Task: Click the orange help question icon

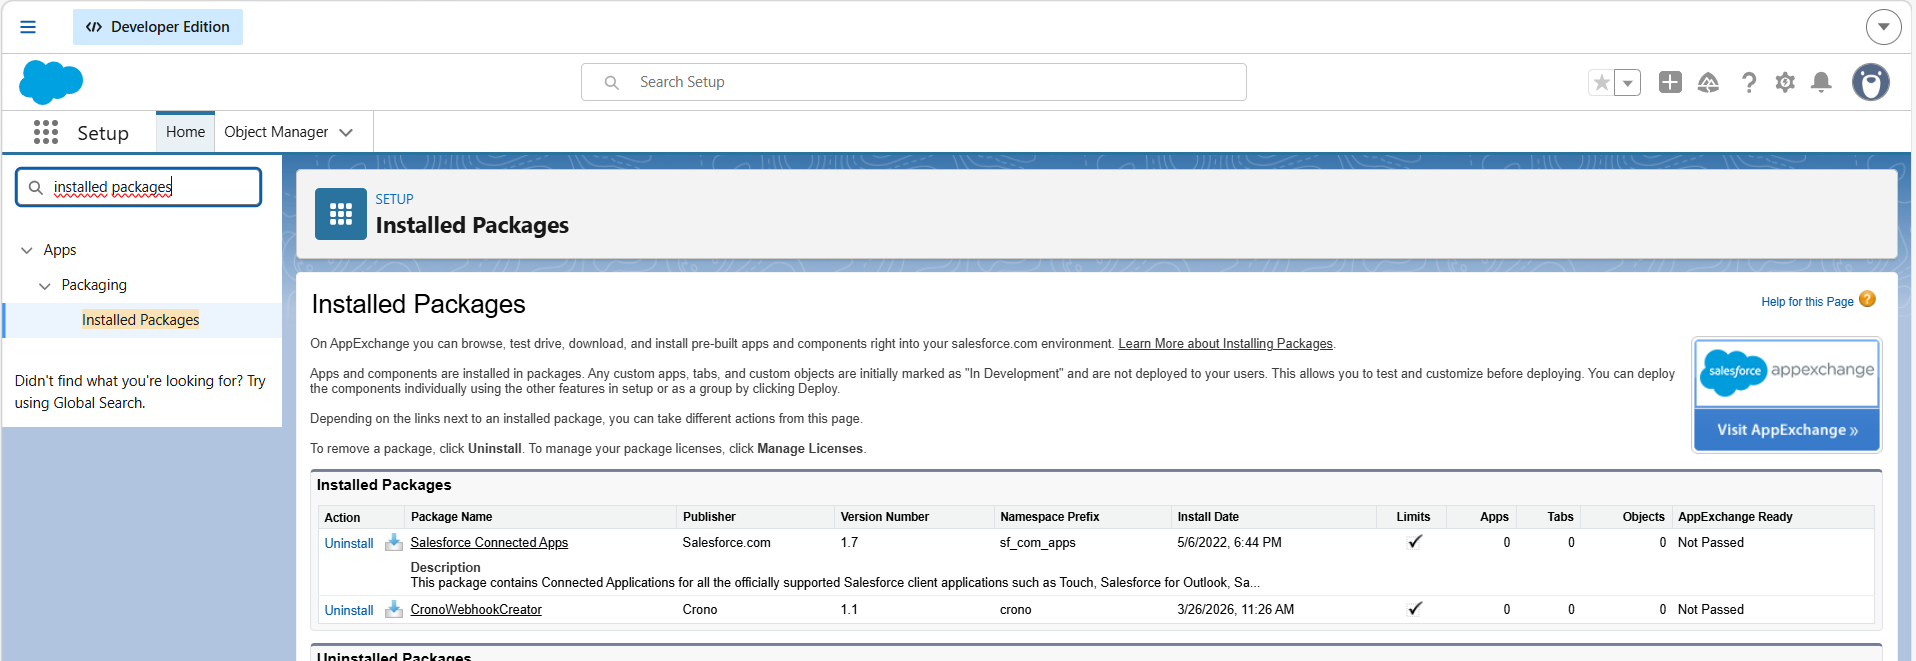Action: click(1867, 299)
